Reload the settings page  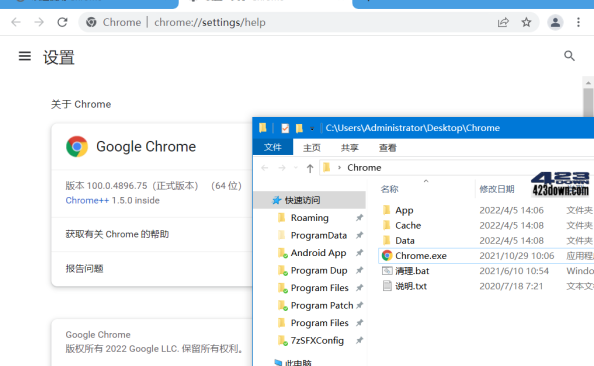[63, 22]
